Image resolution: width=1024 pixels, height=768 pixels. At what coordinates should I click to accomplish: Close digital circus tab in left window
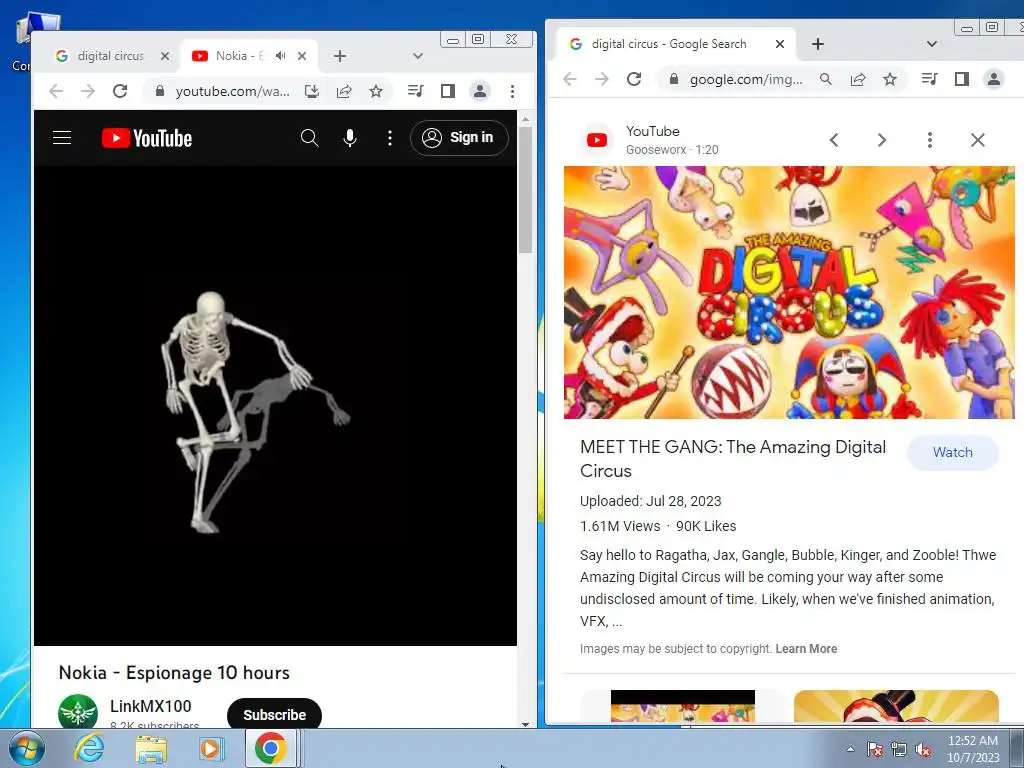pos(165,56)
